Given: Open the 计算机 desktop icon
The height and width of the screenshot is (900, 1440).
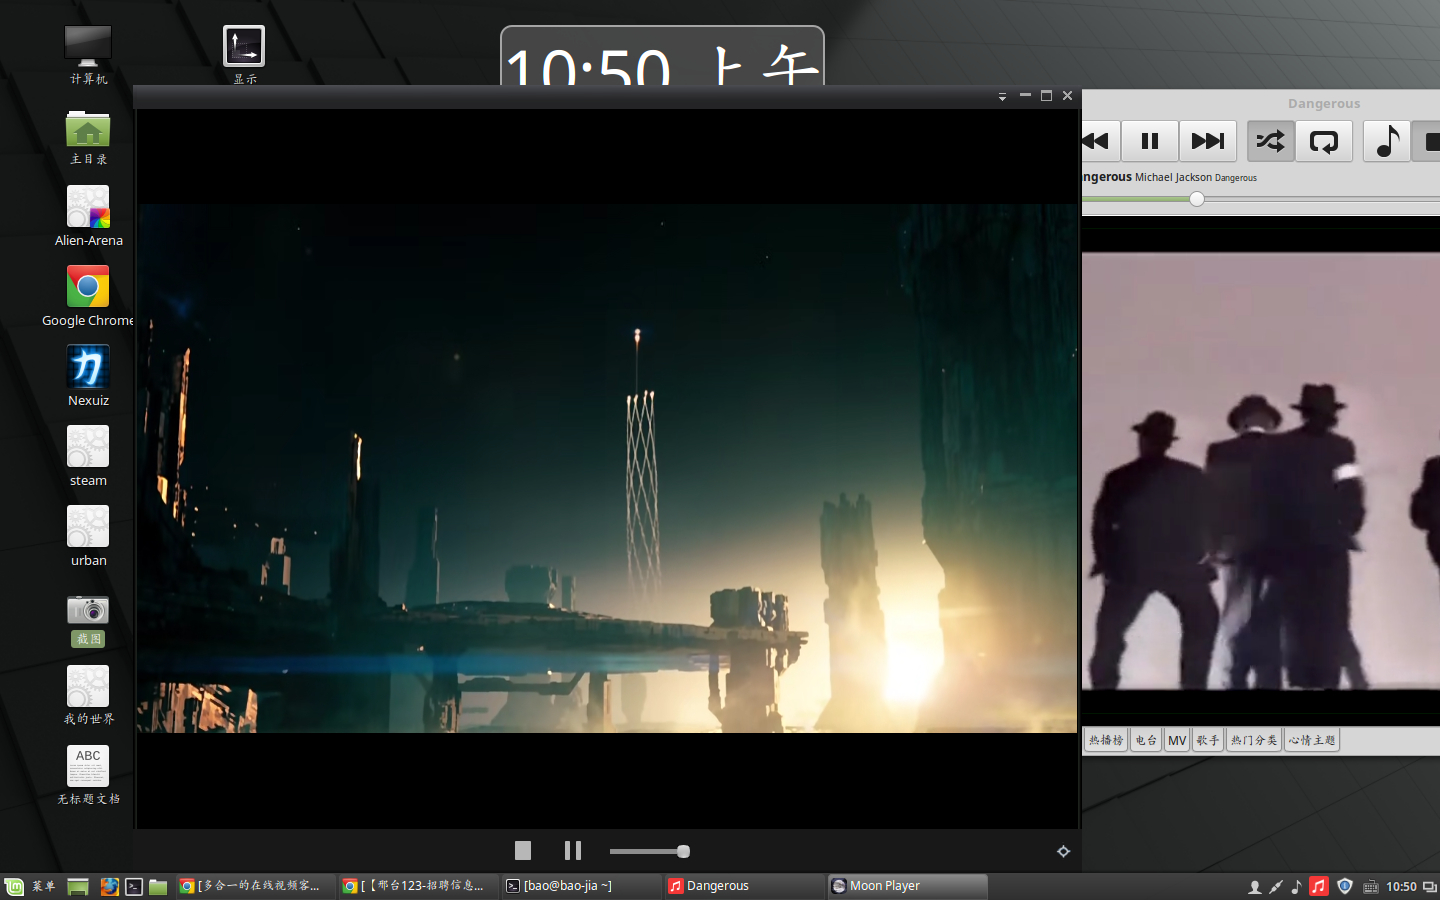Looking at the screenshot, I should [88, 55].
